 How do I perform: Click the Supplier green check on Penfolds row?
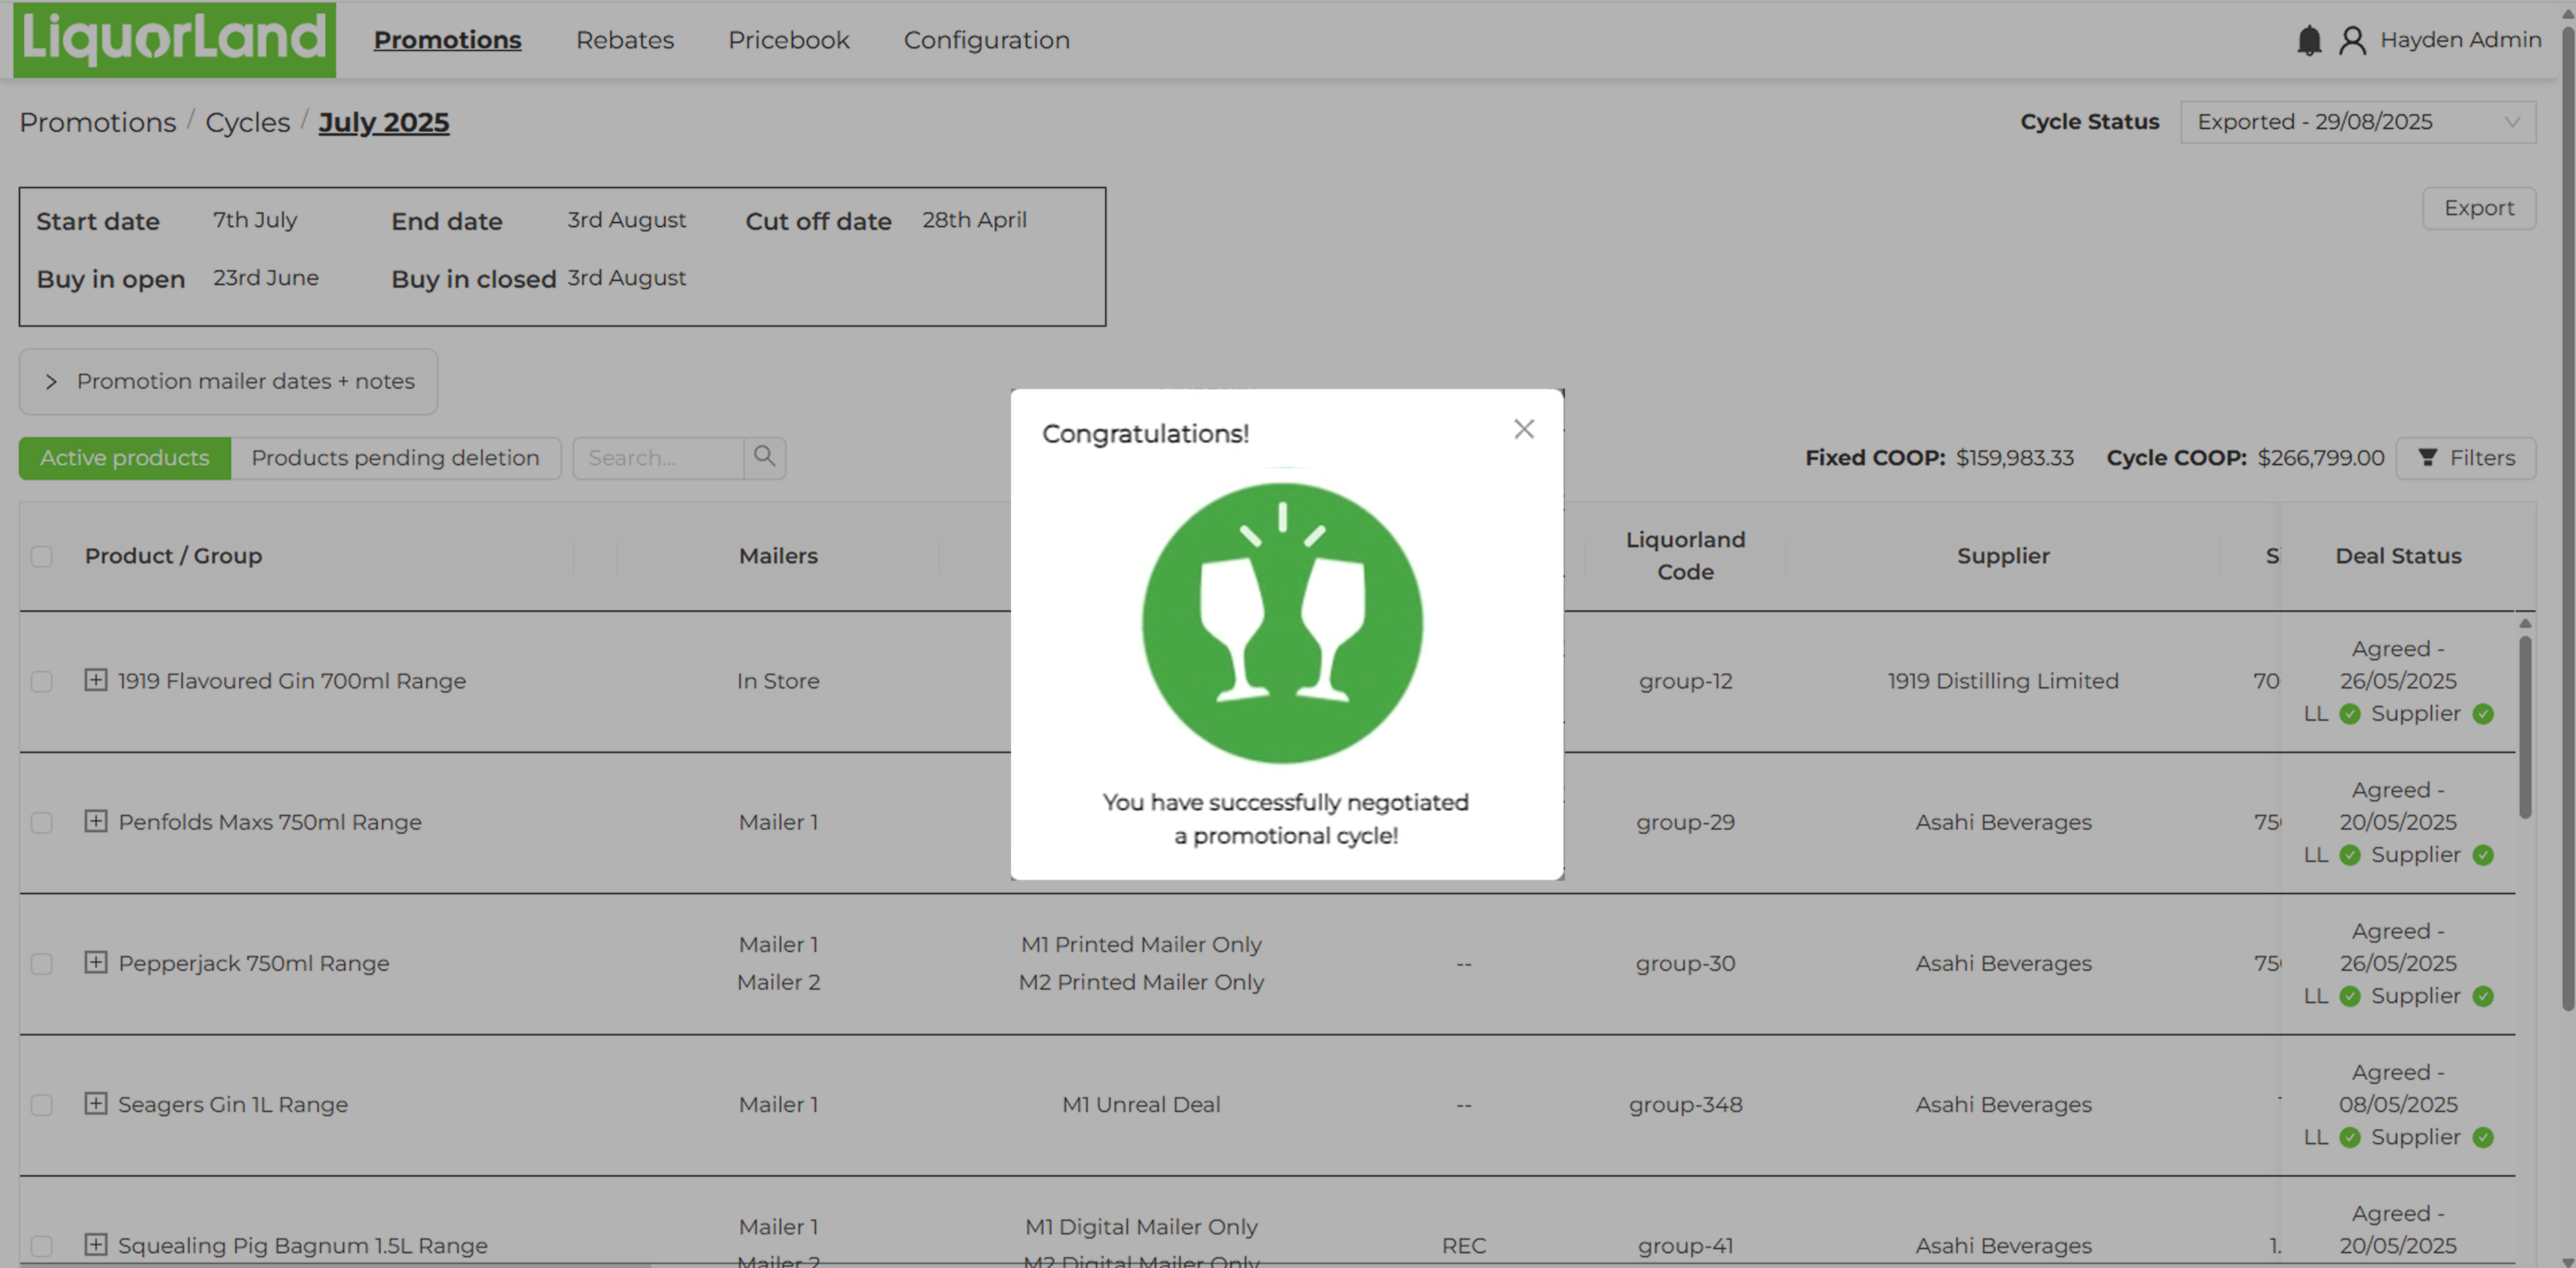[x=2483, y=855]
